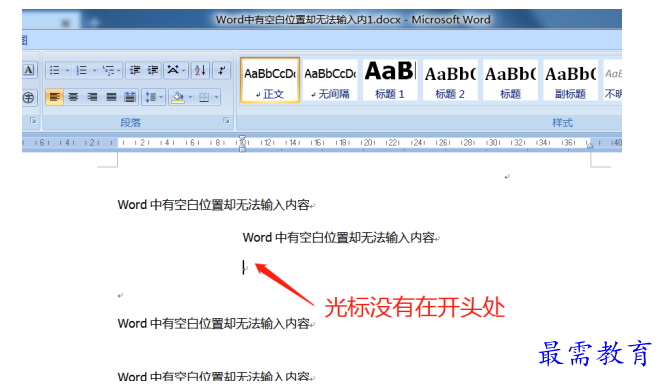The height and width of the screenshot is (385, 660).
Task: Click the right indent marker on ruler
Action: [x=590, y=146]
